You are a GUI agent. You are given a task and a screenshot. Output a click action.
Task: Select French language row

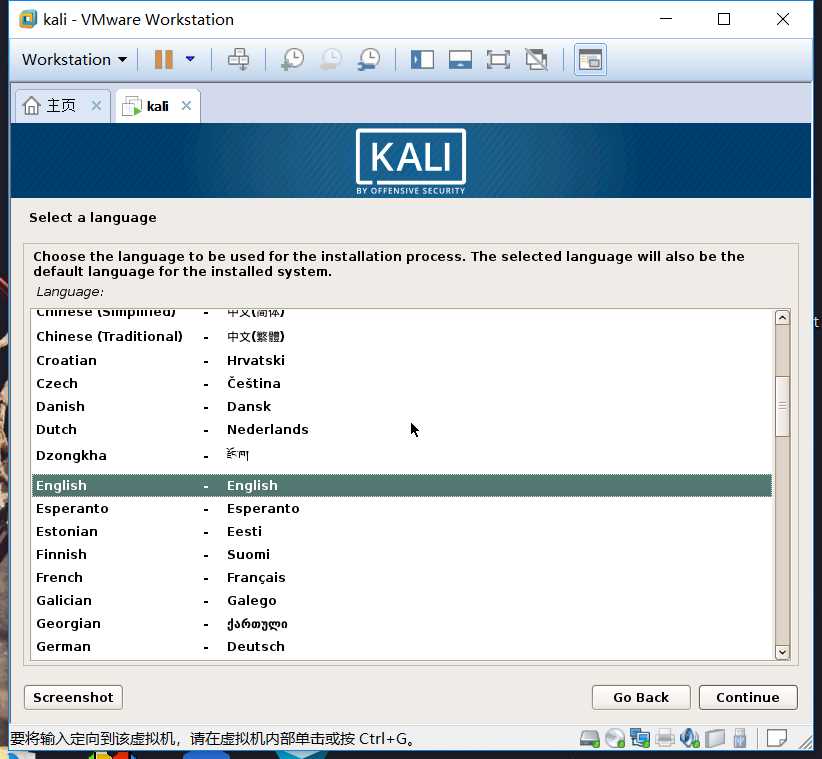(x=402, y=578)
